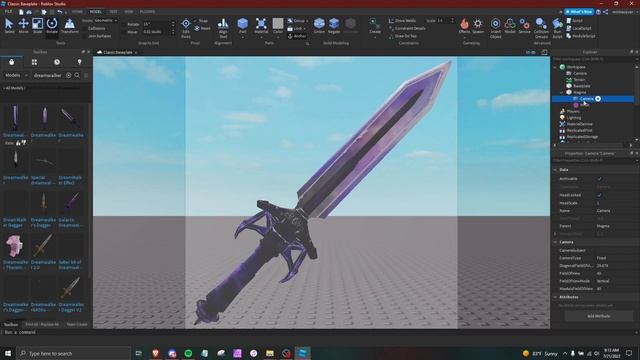Viewport: 640px width, 360px height.
Task: Toggle the Rotate snap checkbox
Action: tap(124, 24)
